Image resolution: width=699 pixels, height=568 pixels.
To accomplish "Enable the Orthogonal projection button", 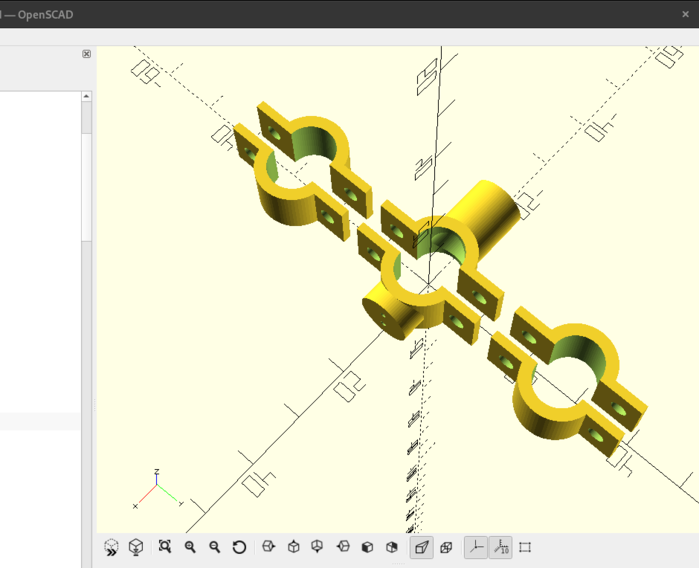I will click(x=447, y=547).
